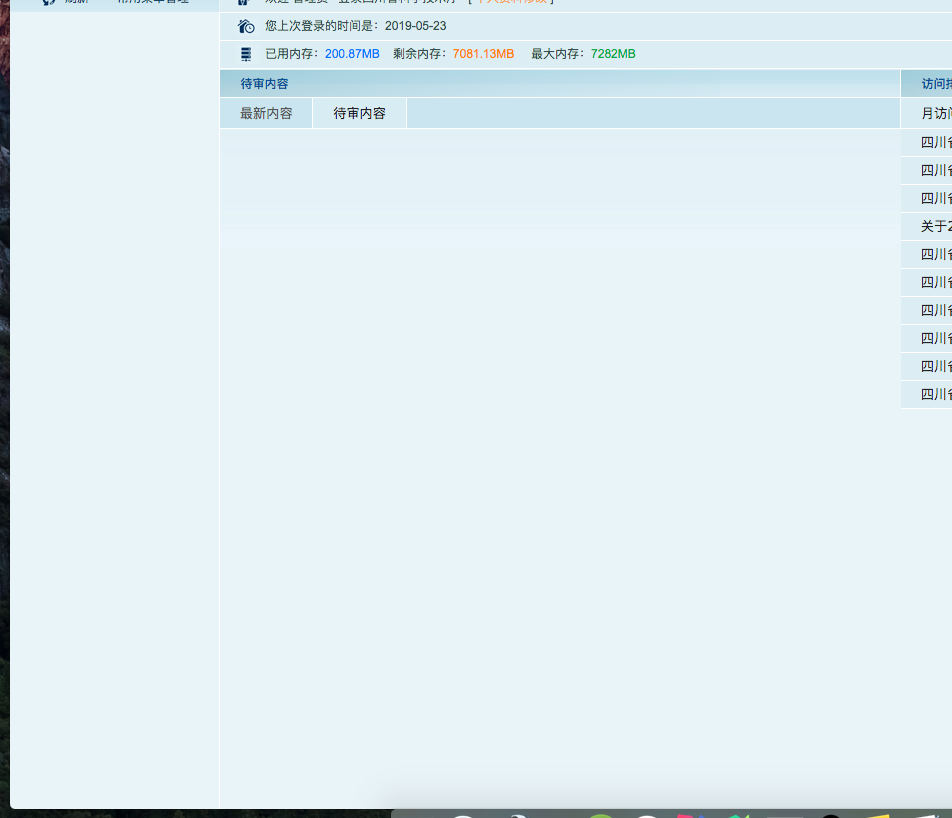This screenshot has width=952, height=818.
Task: Click the last-login clock house icon
Action: [x=246, y=26]
